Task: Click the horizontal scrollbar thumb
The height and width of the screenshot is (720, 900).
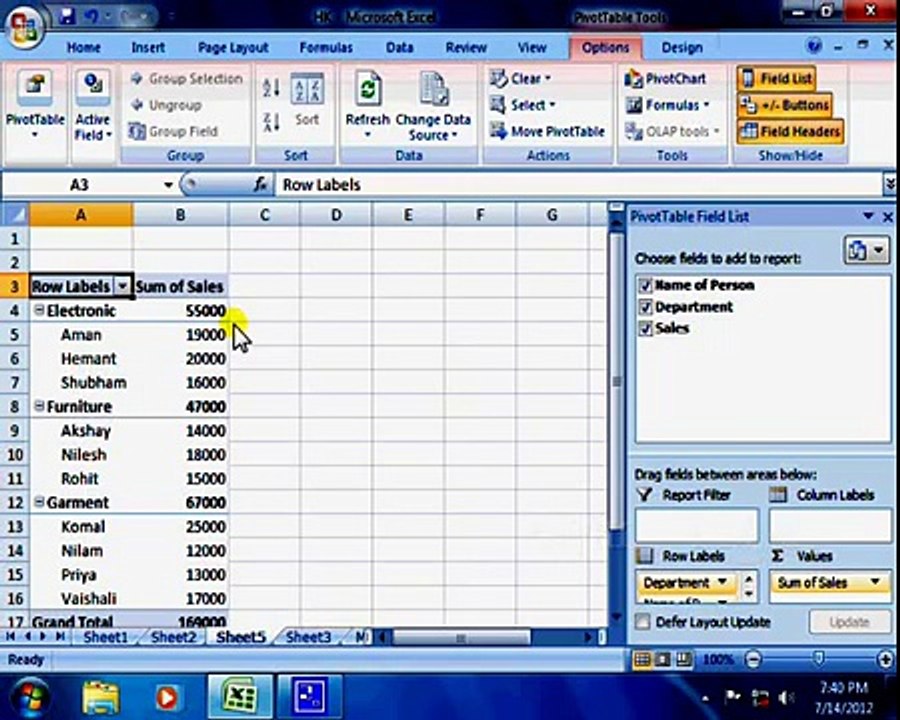Action: (x=461, y=637)
